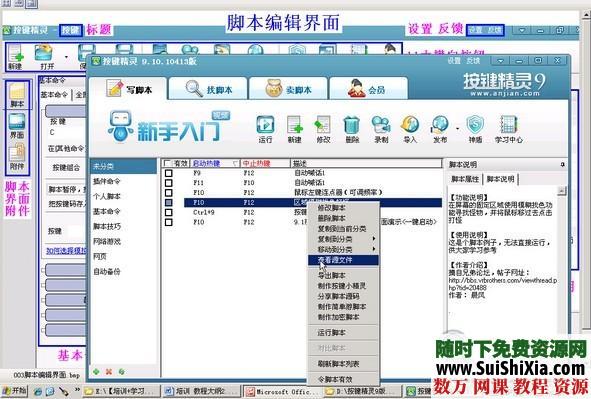Screen dimensions: 591x399
Task: Tick the checkbox for the Ctrl+9 script row
Action: 168,212
